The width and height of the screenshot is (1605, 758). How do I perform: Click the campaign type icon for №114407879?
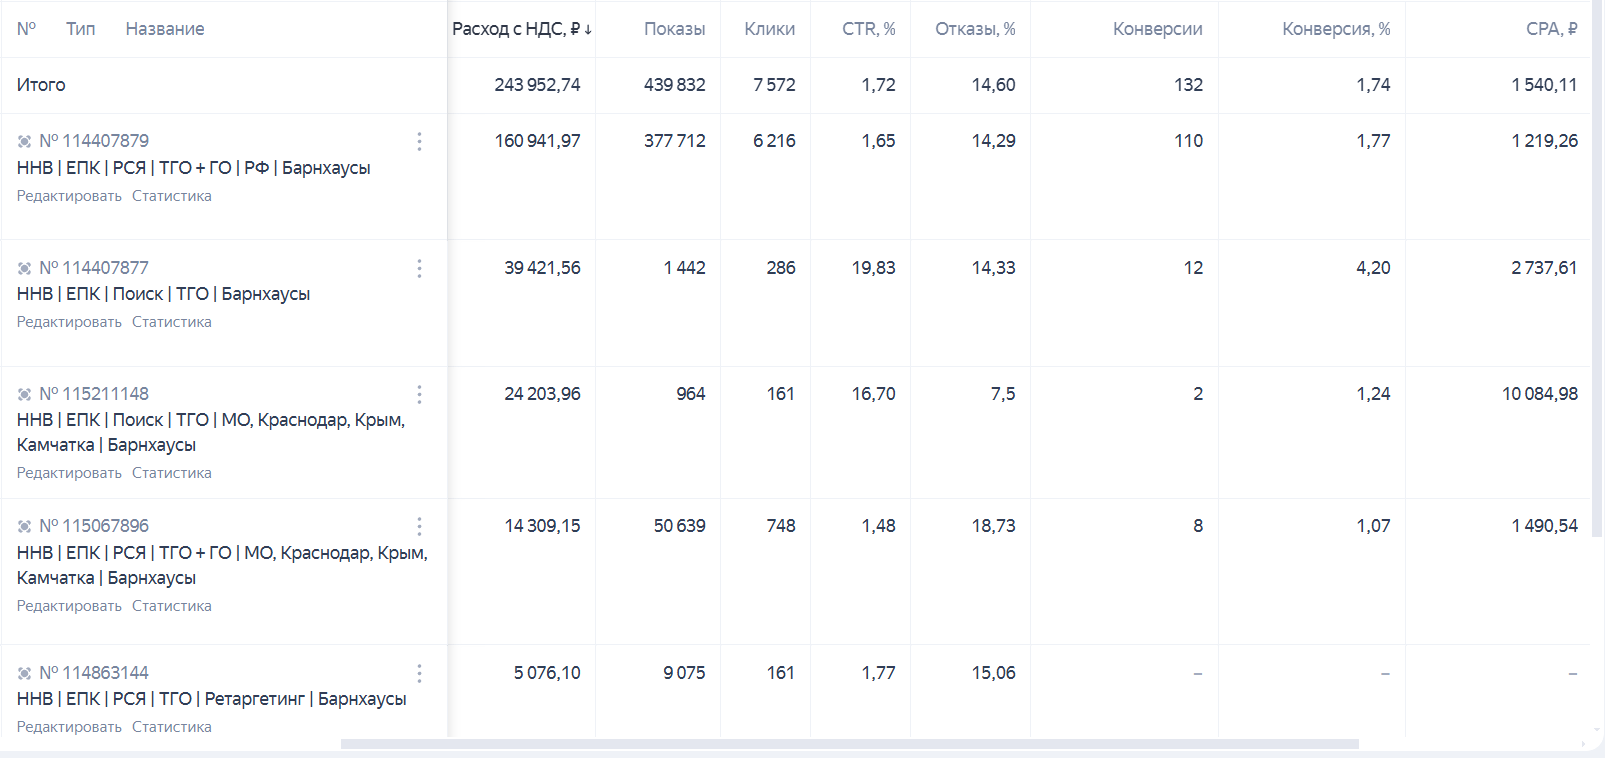tap(24, 142)
